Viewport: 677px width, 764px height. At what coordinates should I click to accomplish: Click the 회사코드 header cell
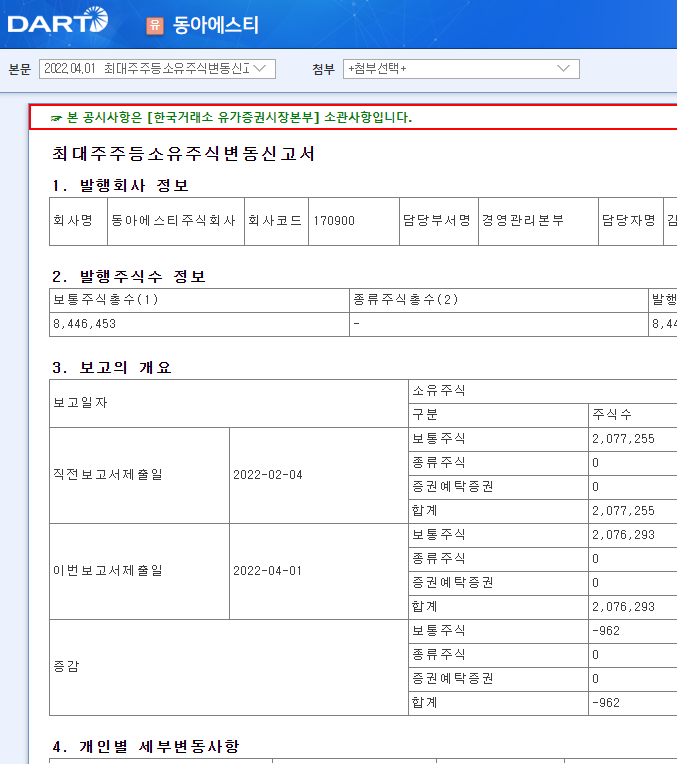(x=276, y=221)
